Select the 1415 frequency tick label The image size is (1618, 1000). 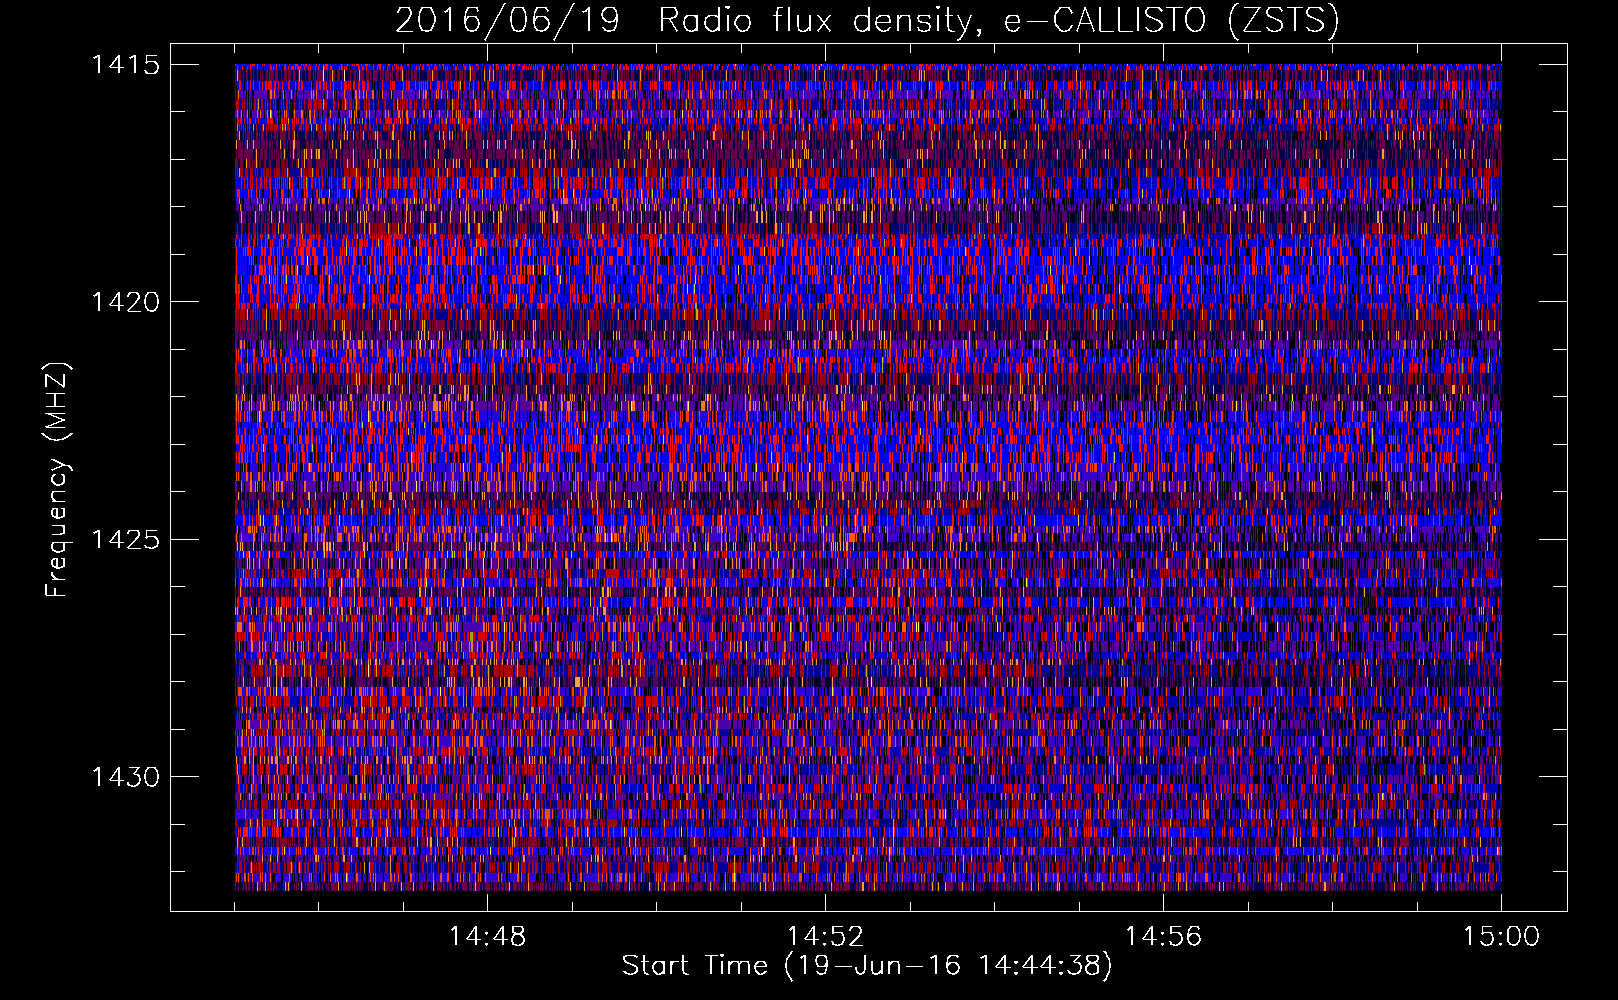click(126, 65)
